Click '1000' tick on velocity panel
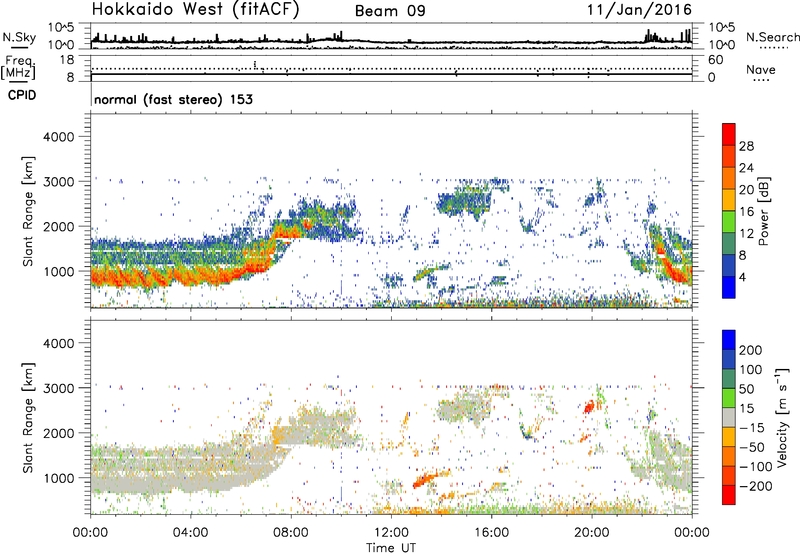The height and width of the screenshot is (554, 800). [x=59, y=478]
